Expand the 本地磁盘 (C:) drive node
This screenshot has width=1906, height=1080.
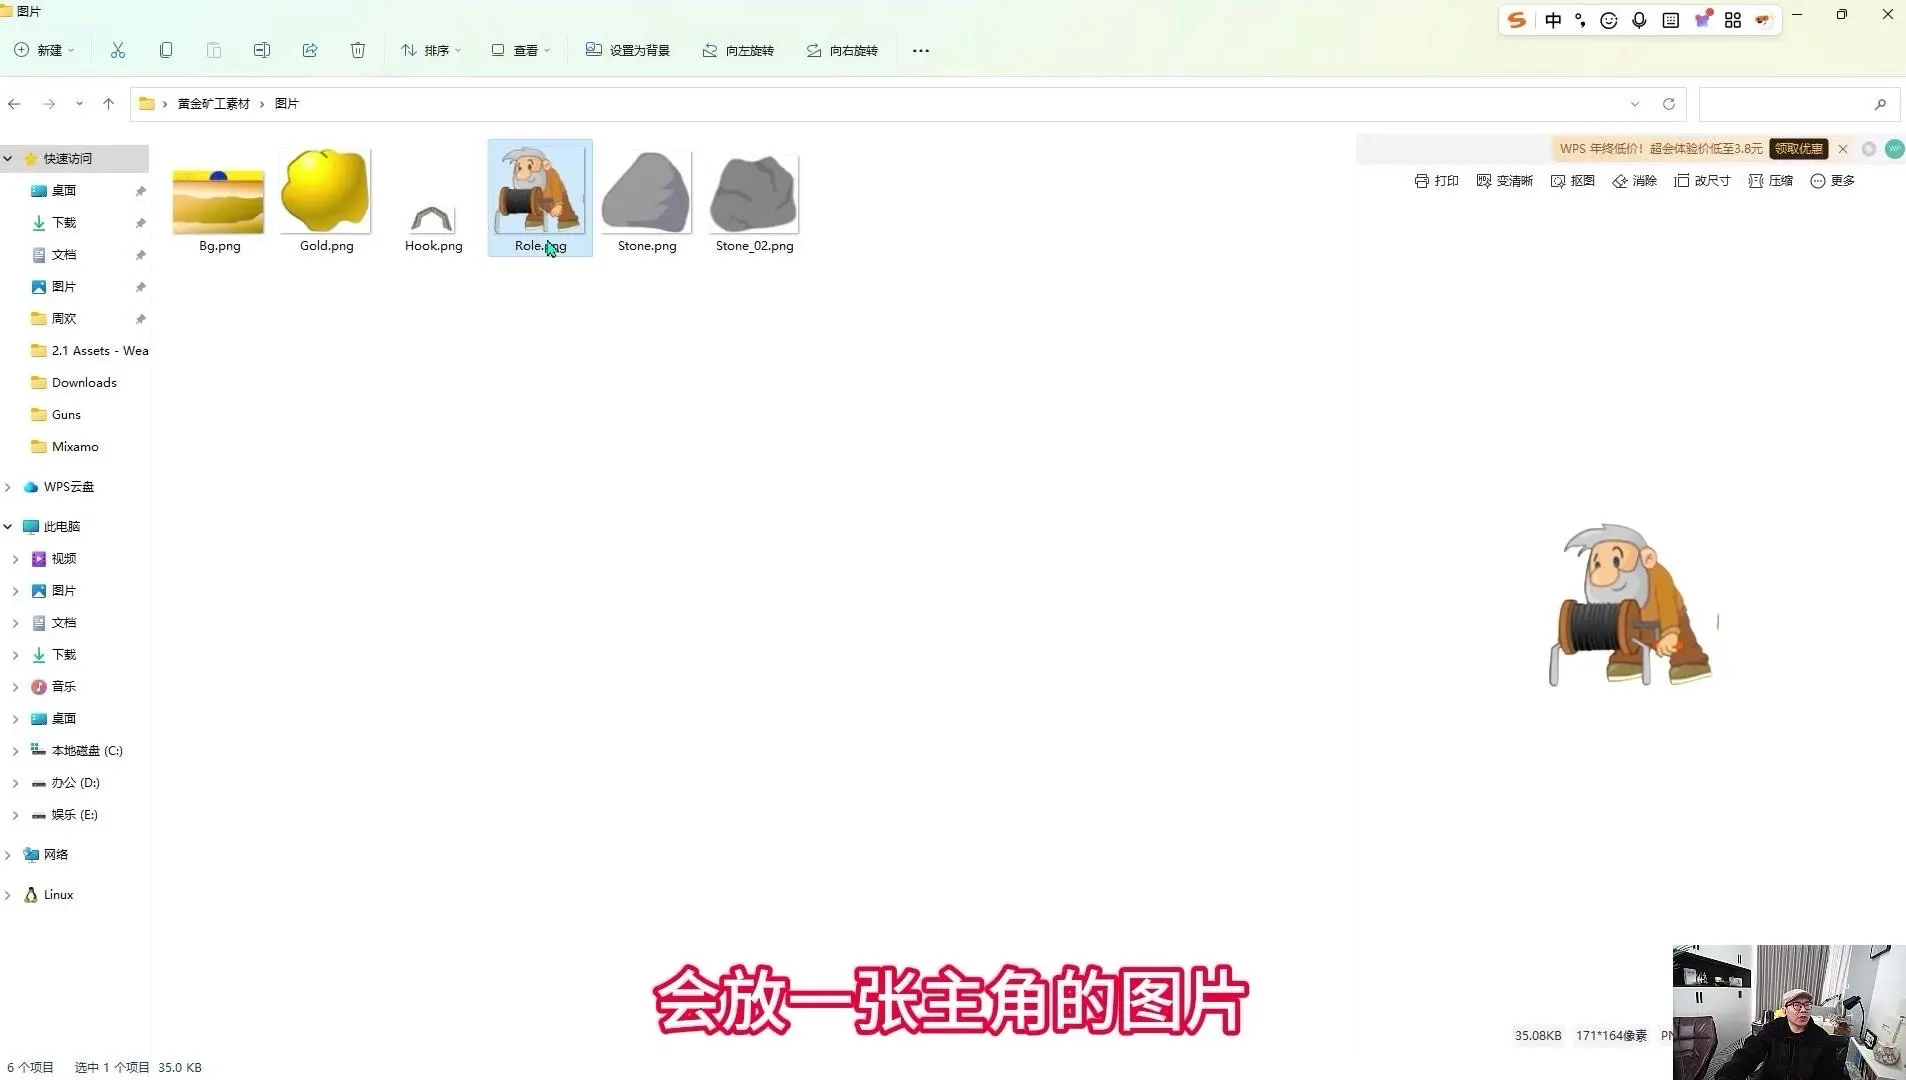click(x=15, y=751)
